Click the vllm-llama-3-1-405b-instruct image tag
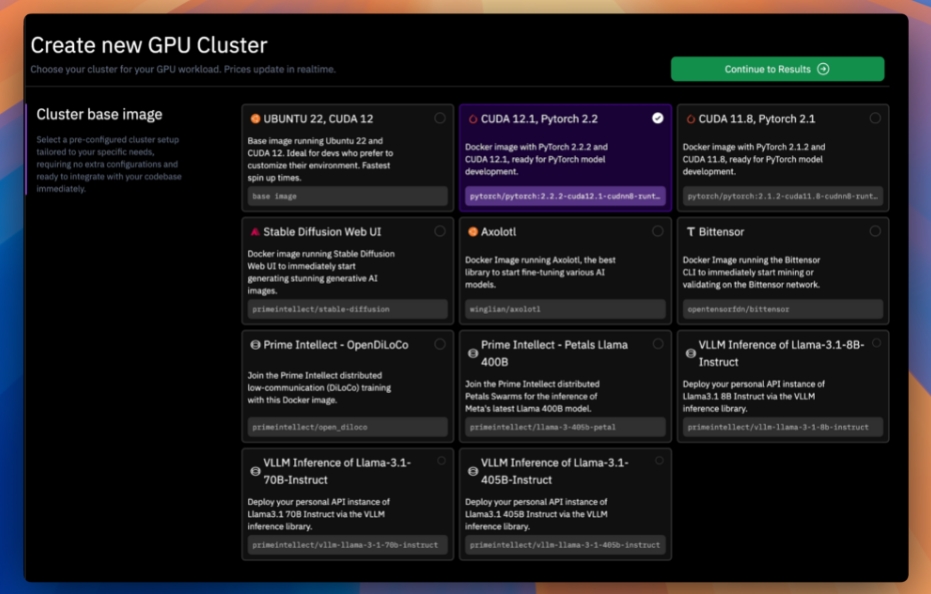 click(x=565, y=544)
